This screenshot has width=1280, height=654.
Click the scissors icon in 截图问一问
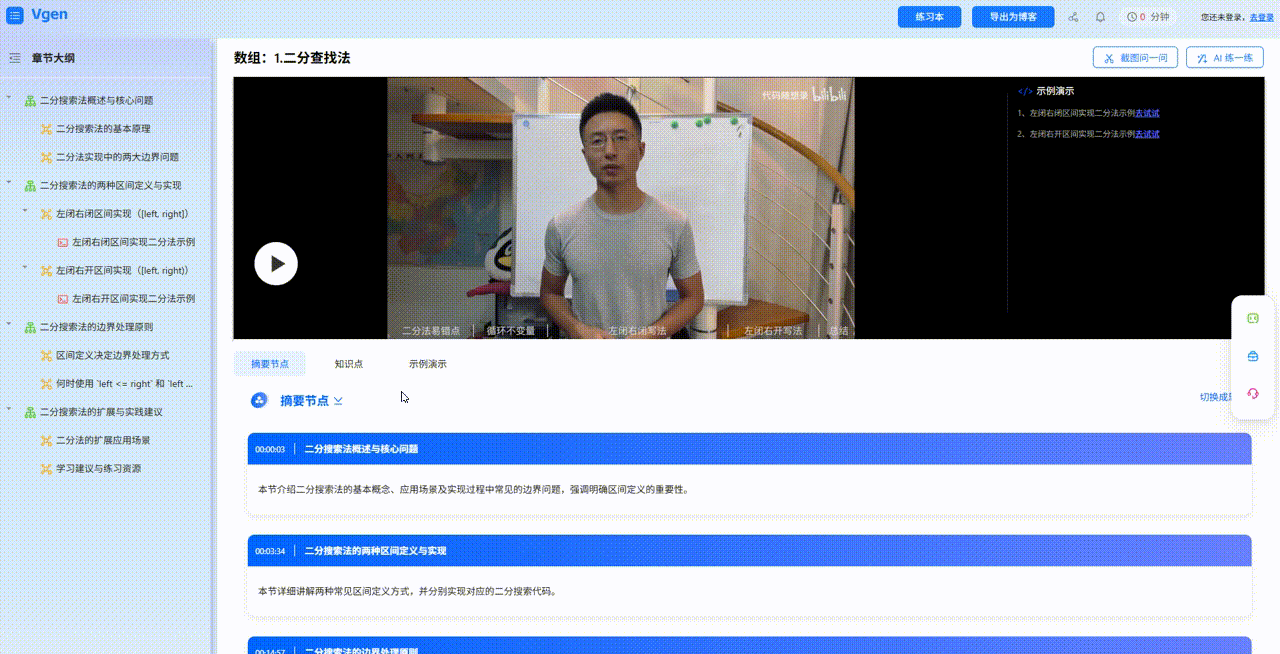pyautogui.click(x=1109, y=58)
